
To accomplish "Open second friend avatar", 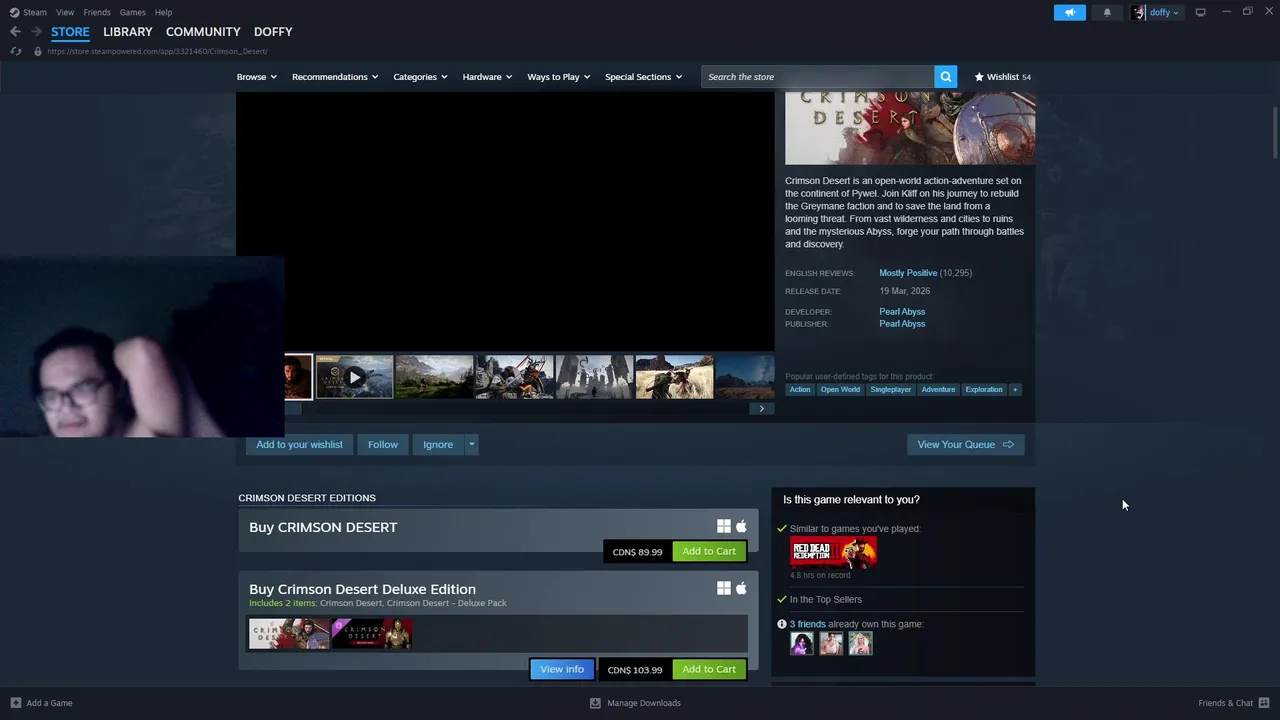I will click(831, 644).
